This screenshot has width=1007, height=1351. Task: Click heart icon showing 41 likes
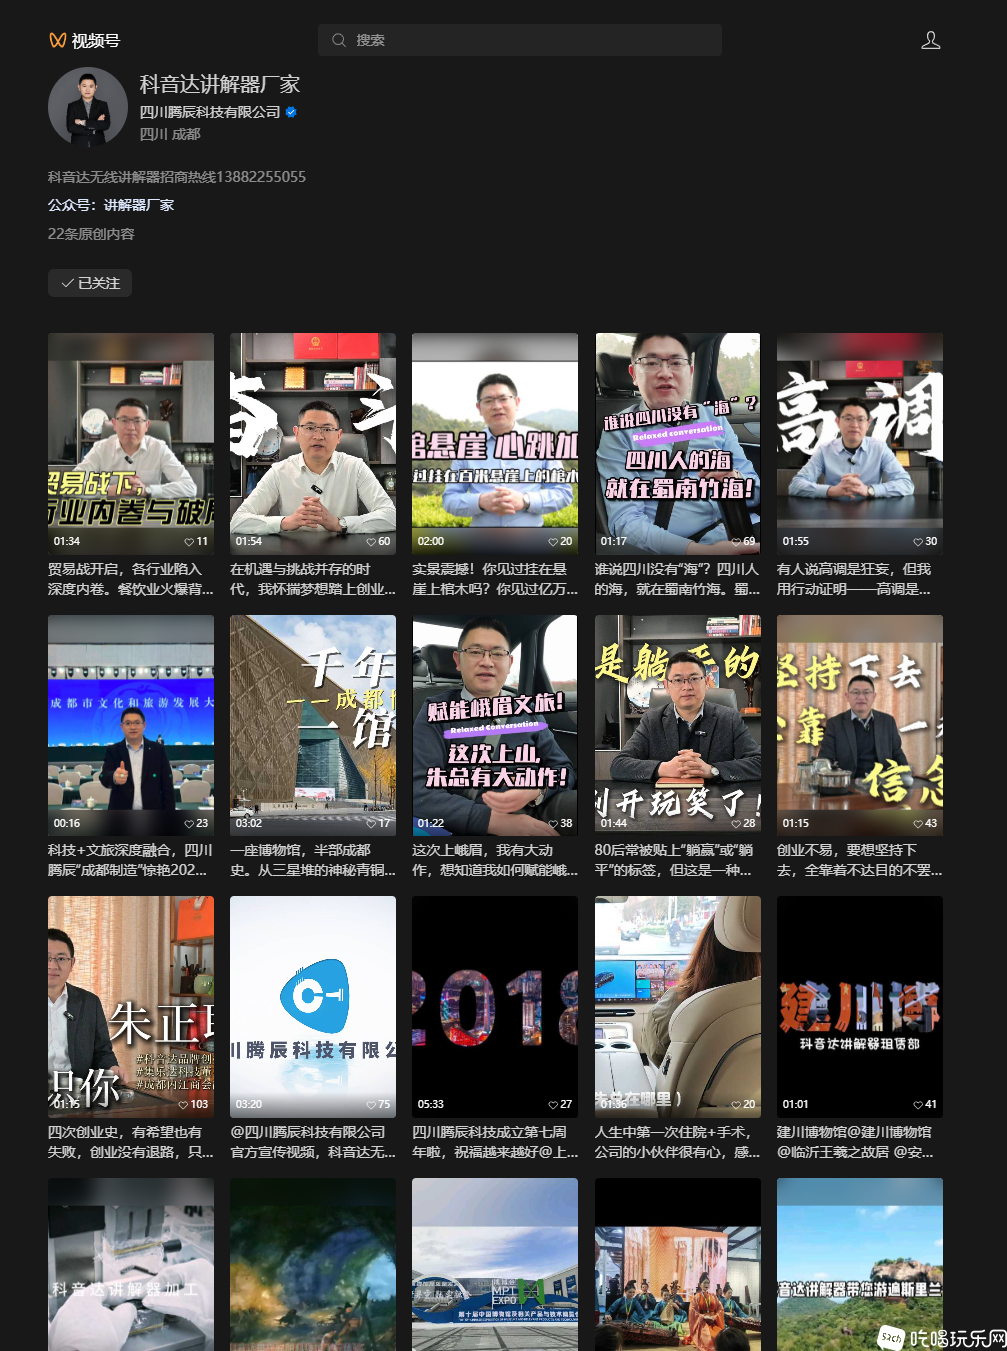coord(918,1105)
